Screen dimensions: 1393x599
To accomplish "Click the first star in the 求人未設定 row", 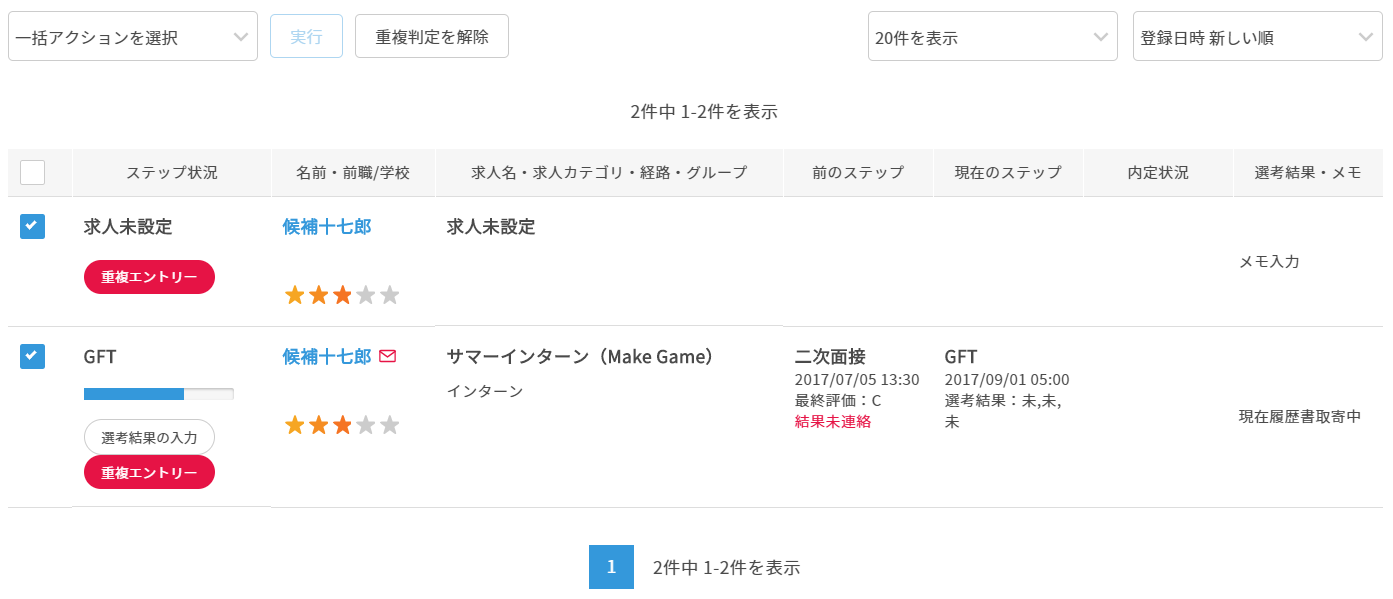I will tap(295, 295).
